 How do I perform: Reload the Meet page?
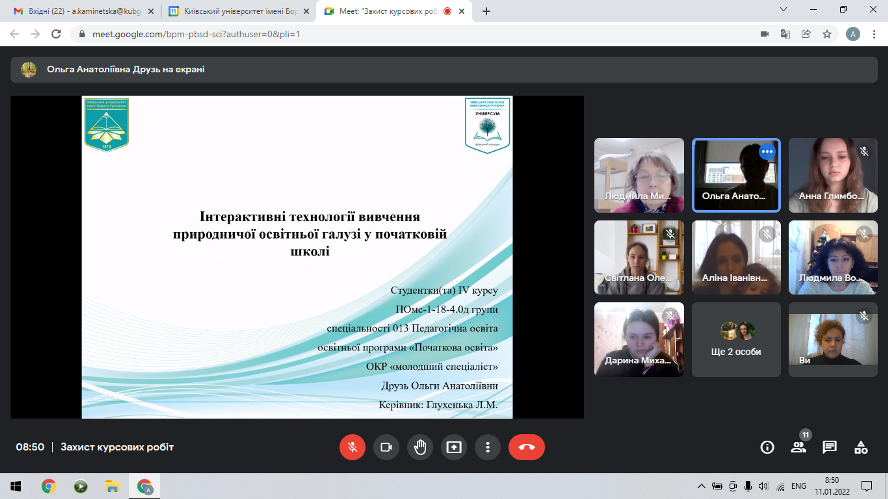(x=56, y=34)
